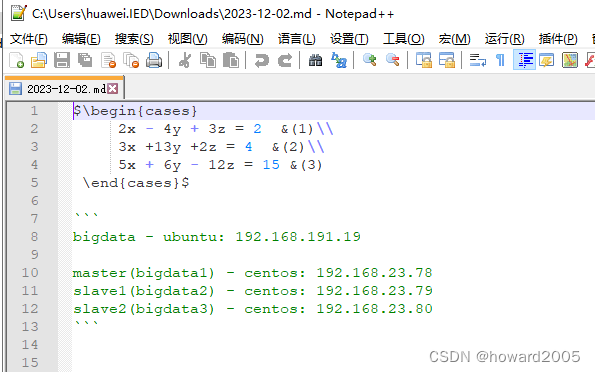
Task: Click the user defined language icon
Action: pyautogui.click(x=546, y=60)
